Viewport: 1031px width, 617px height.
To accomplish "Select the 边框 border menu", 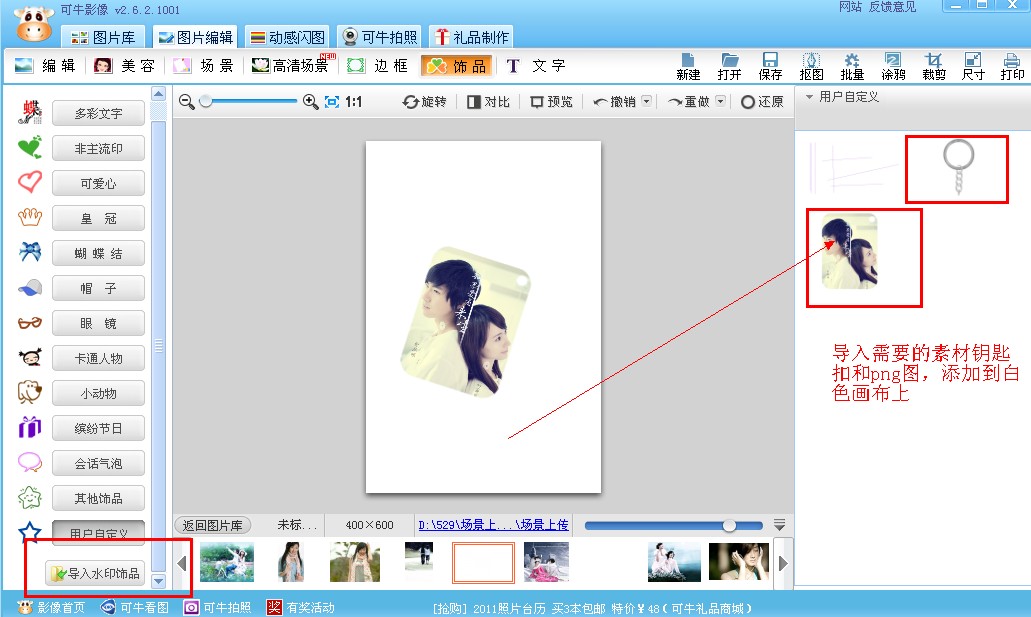I will coord(378,66).
